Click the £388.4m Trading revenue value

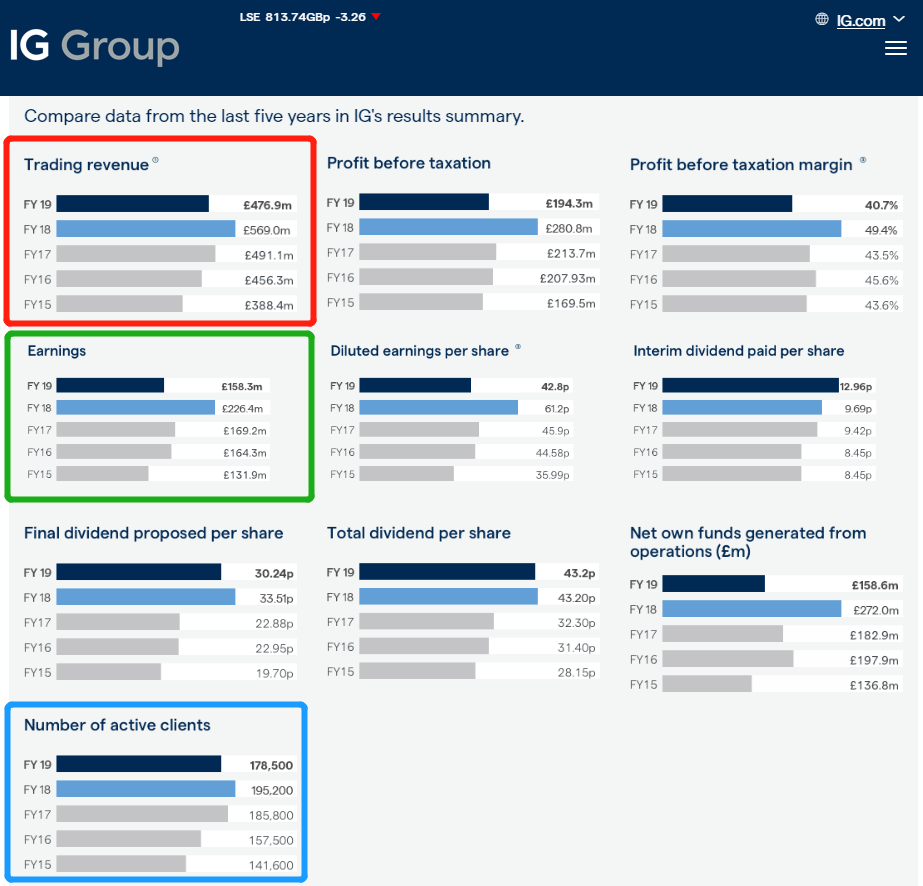click(269, 306)
